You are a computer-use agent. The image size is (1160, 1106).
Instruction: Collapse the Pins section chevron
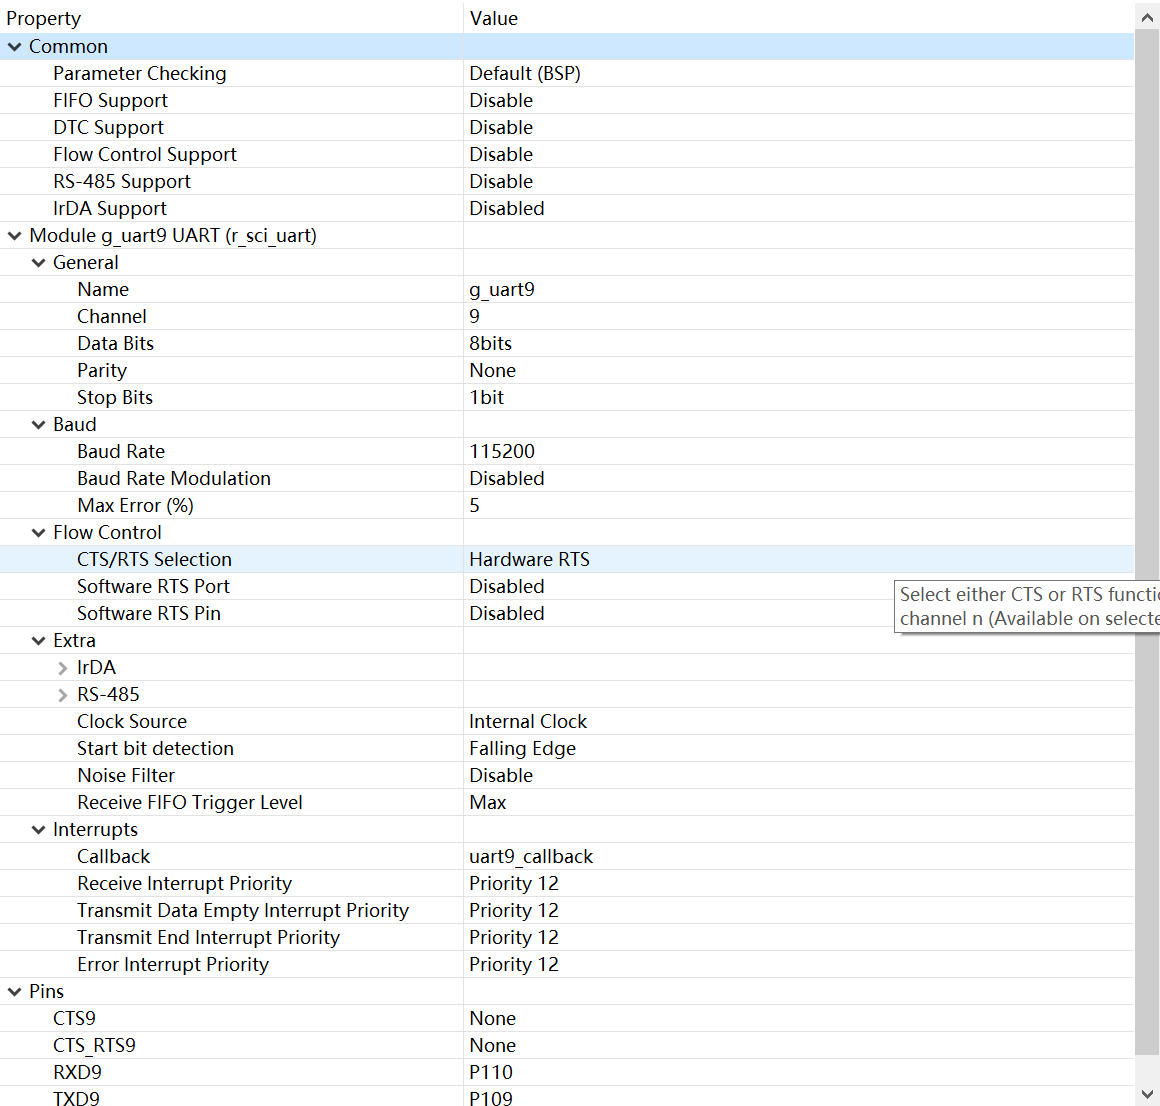pos(14,992)
